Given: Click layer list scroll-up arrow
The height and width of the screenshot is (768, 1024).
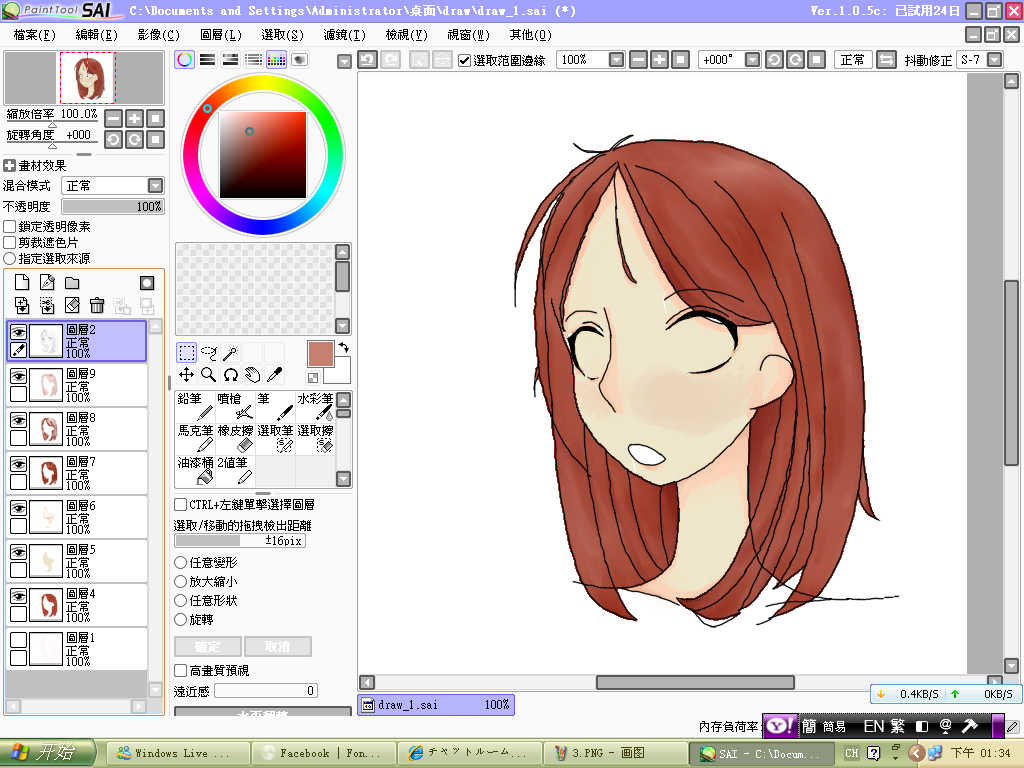Looking at the screenshot, I should pos(155,327).
